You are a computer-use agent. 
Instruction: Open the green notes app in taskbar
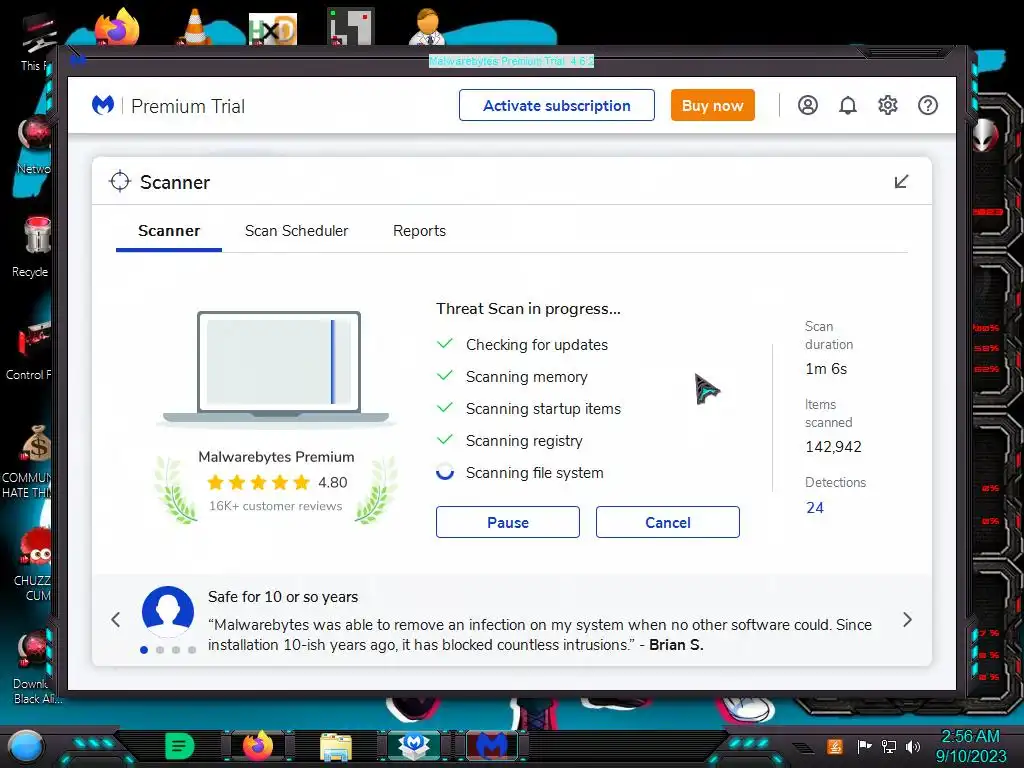tap(180, 746)
